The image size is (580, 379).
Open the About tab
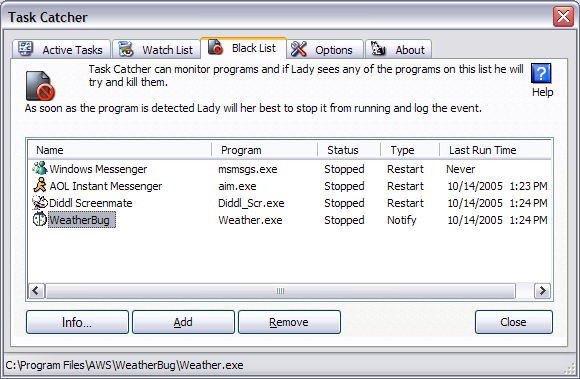tap(398, 49)
